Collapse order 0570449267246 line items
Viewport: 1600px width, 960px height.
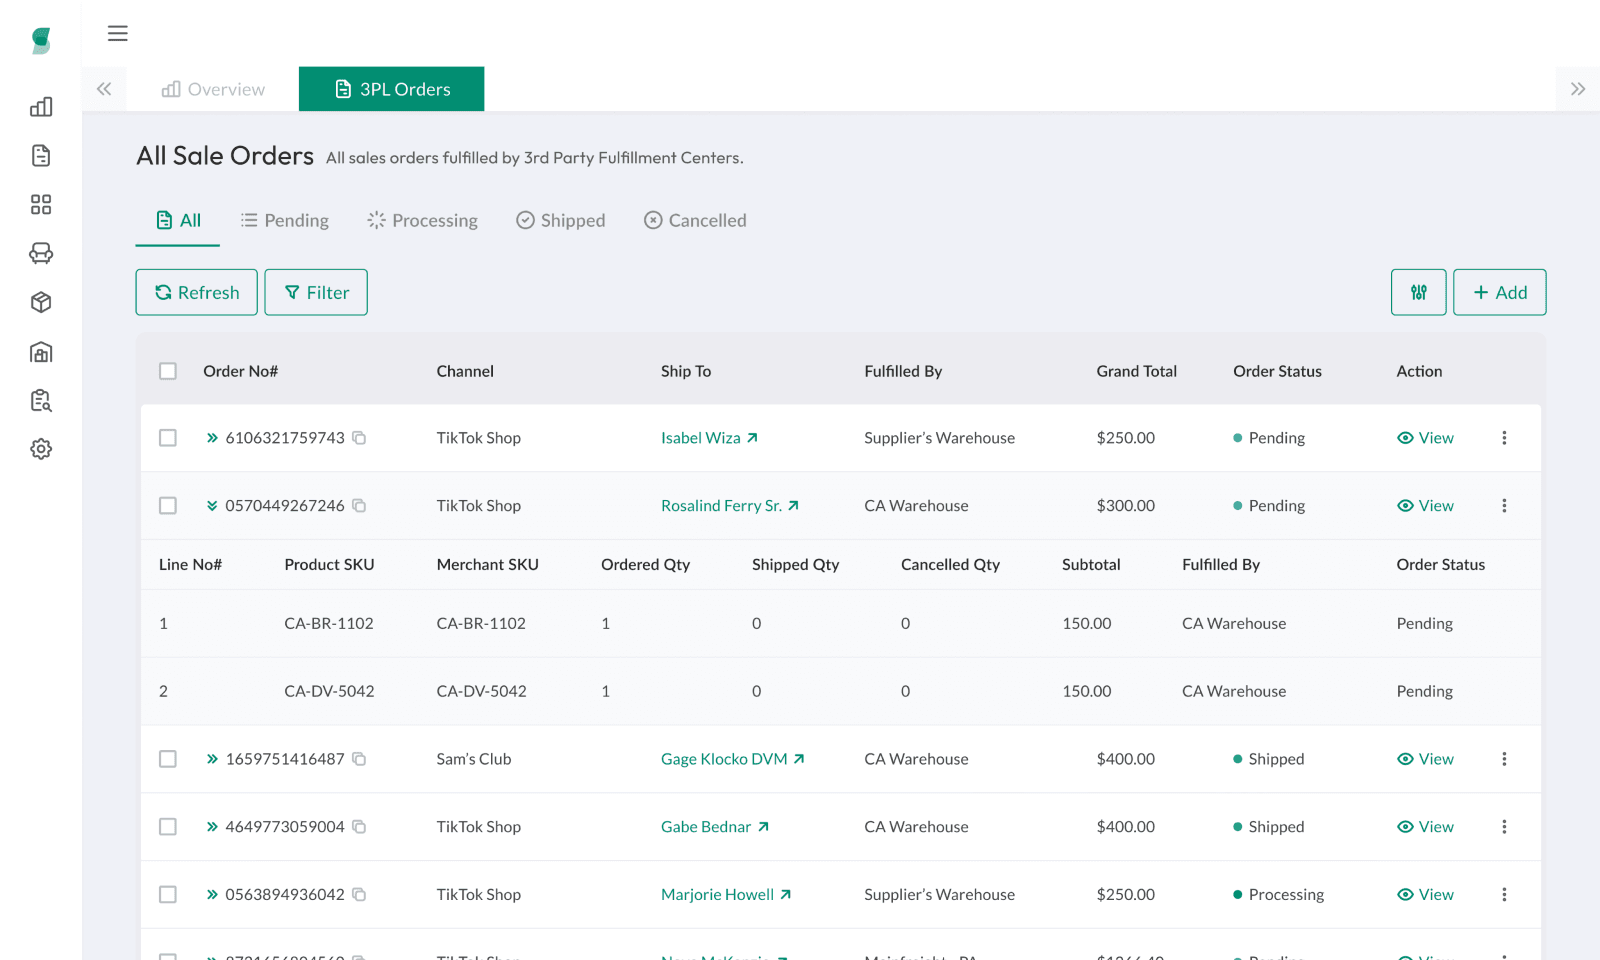tap(212, 506)
